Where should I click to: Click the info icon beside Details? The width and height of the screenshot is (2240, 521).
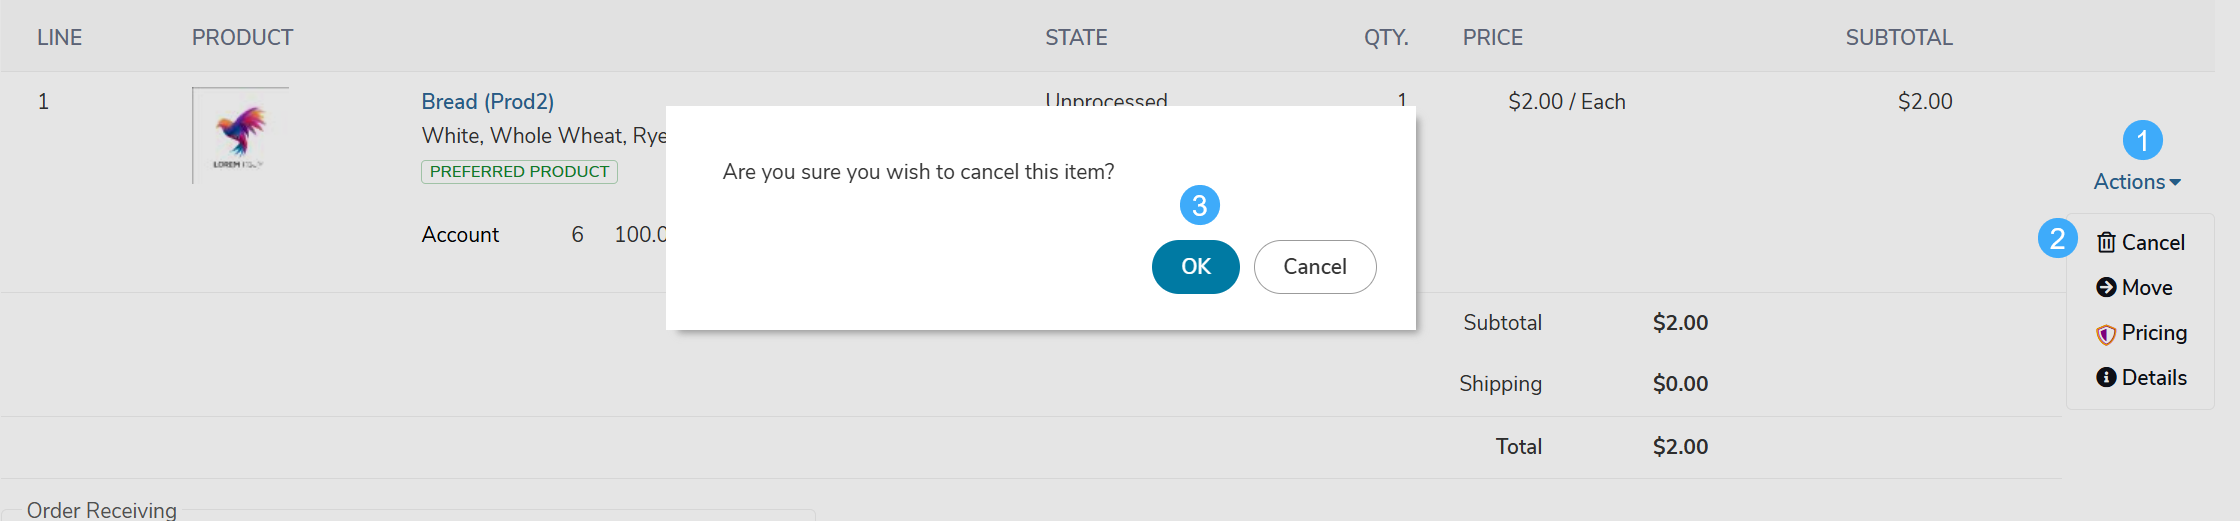pos(2106,378)
